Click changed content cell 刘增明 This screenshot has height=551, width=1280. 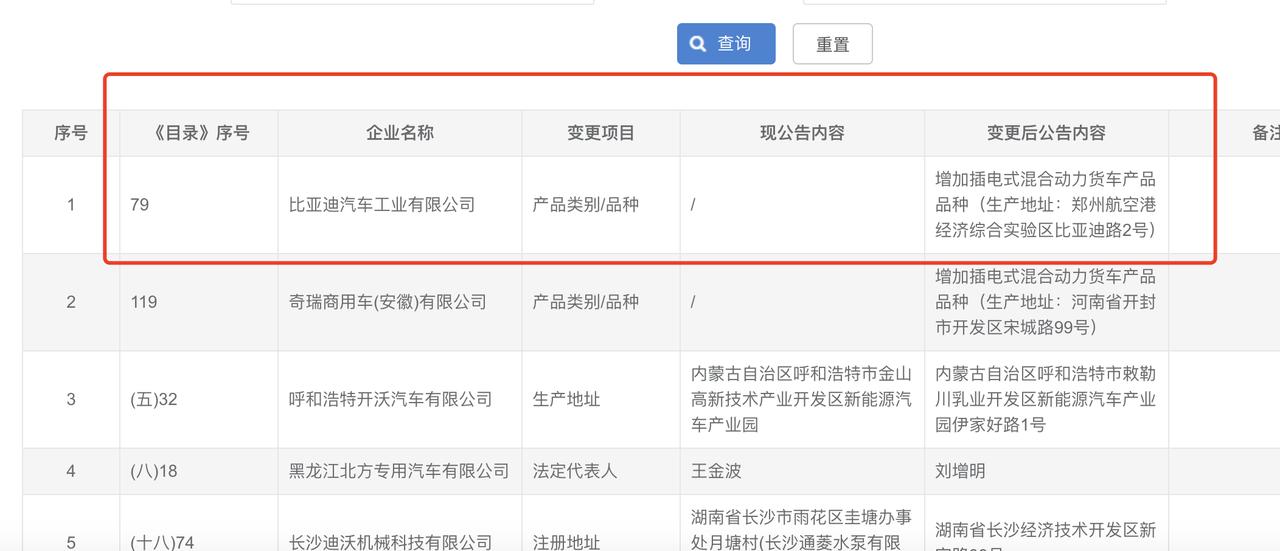tap(1046, 471)
